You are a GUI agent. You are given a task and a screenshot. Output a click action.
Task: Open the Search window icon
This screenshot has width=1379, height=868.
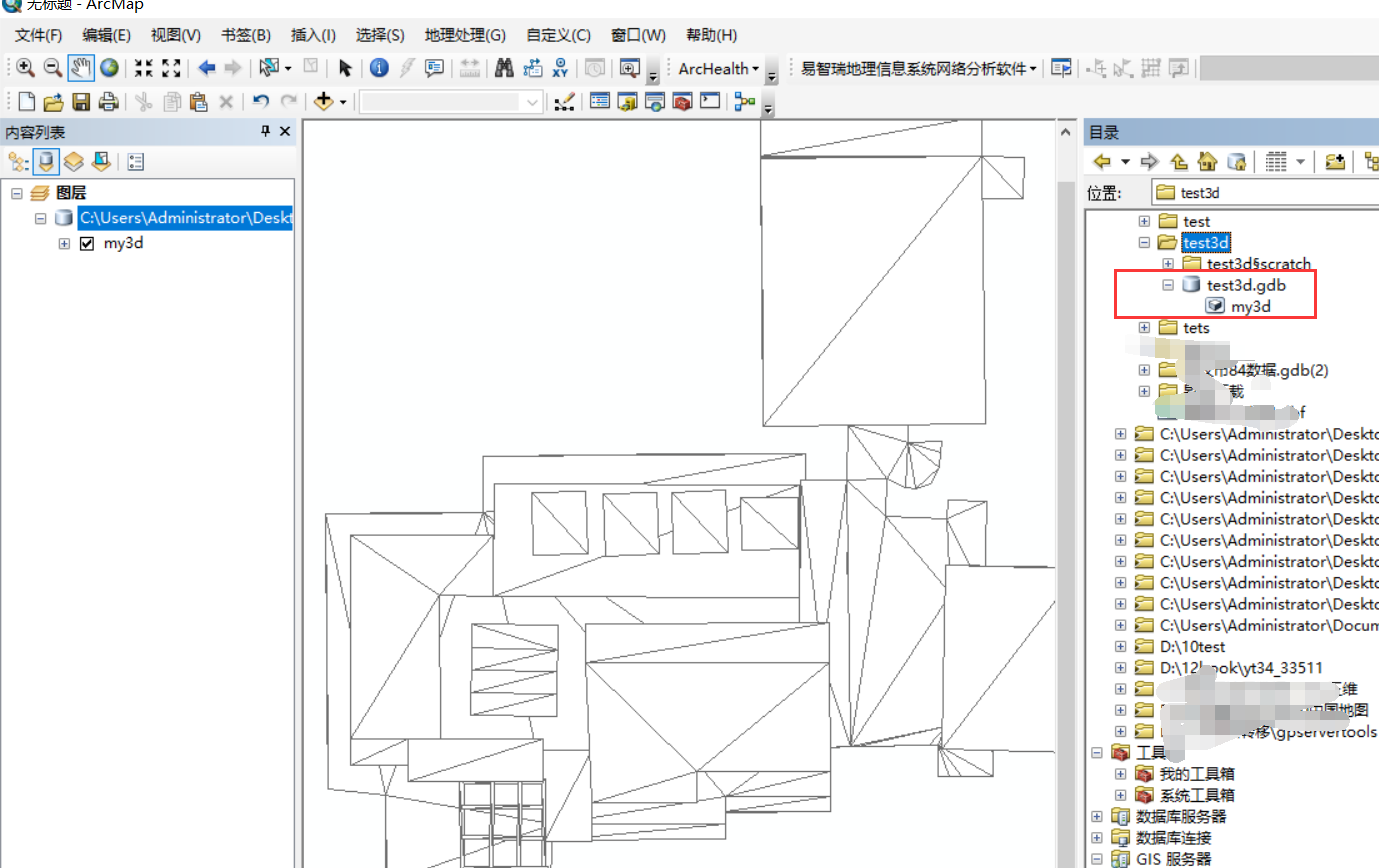pos(655,101)
